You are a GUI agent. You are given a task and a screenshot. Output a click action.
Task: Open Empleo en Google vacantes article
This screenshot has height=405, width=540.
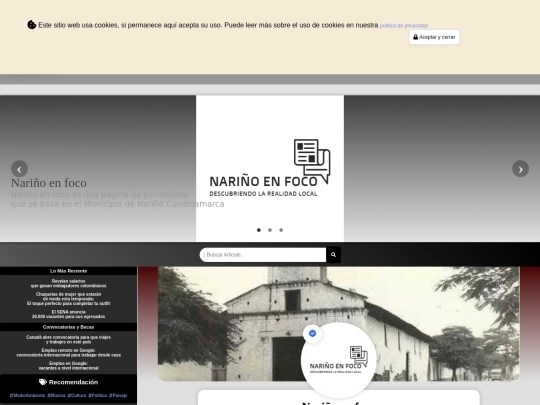pyautogui.click(x=69, y=366)
